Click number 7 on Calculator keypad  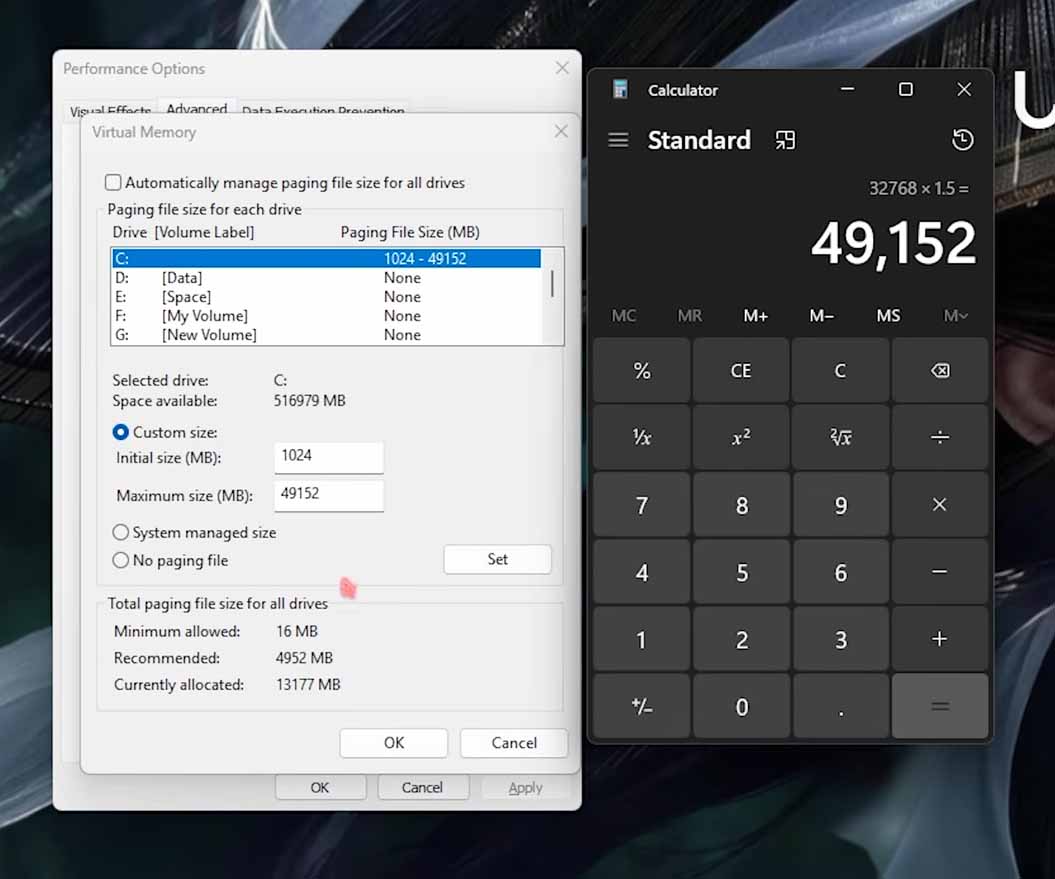point(642,505)
